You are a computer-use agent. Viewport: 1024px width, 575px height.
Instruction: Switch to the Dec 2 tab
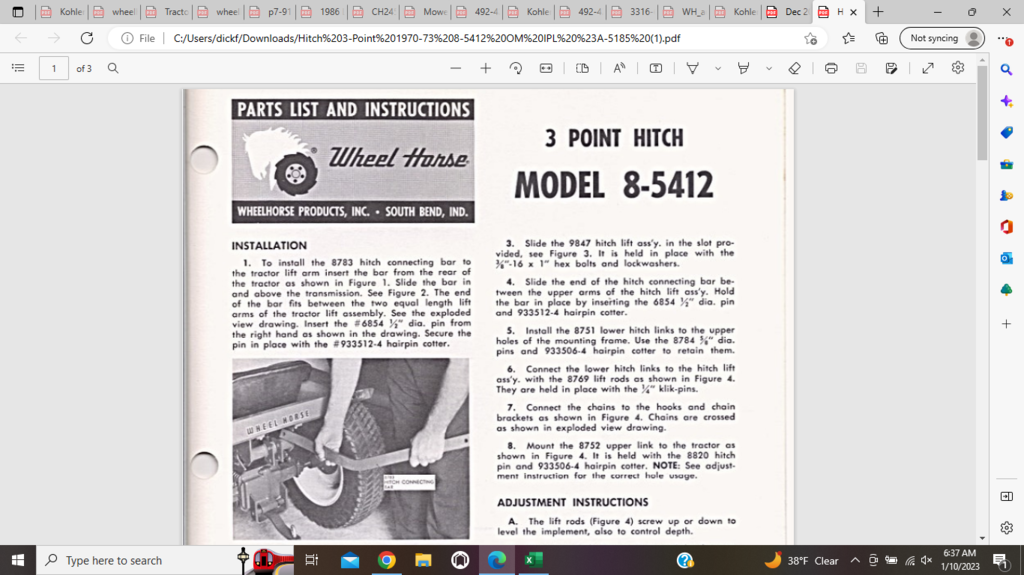point(788,12)
